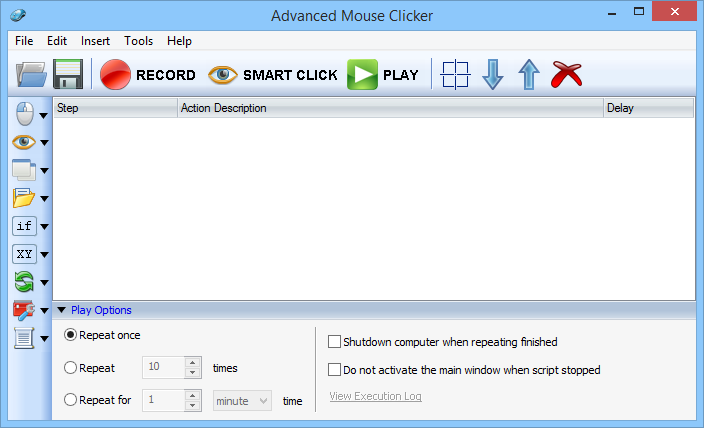
Task: Open the View Execution Log link
Action: (375, 396)
